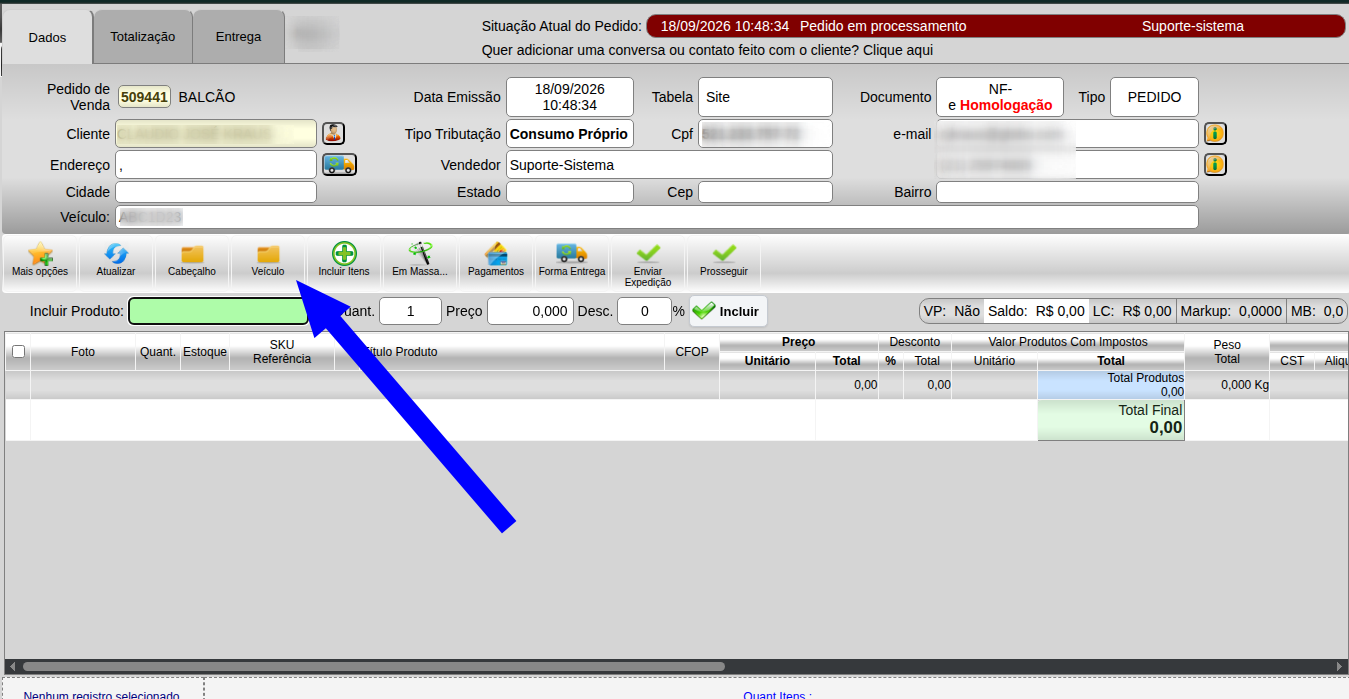Click the delivery truck icon beside Endereço
The width and height of the screenshot is (1349, 699).
click(x=339, y=164)
